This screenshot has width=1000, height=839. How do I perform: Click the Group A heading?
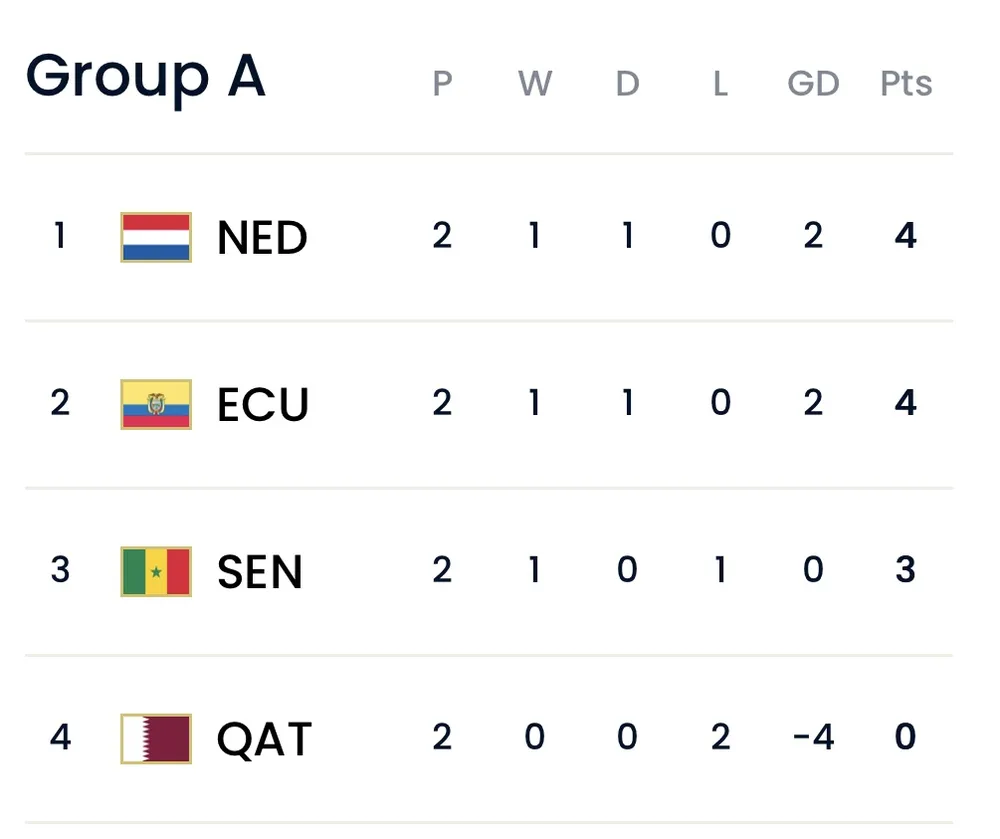(145, 76)
